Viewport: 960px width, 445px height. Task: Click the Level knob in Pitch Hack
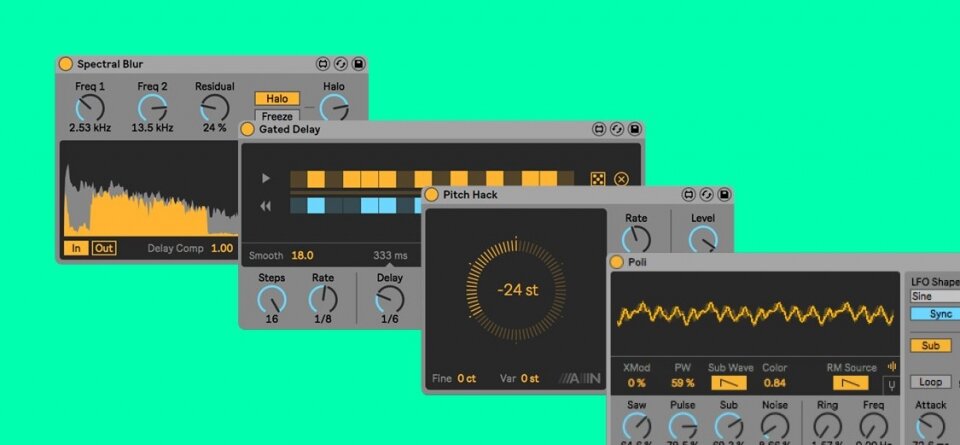click(703, 239)
